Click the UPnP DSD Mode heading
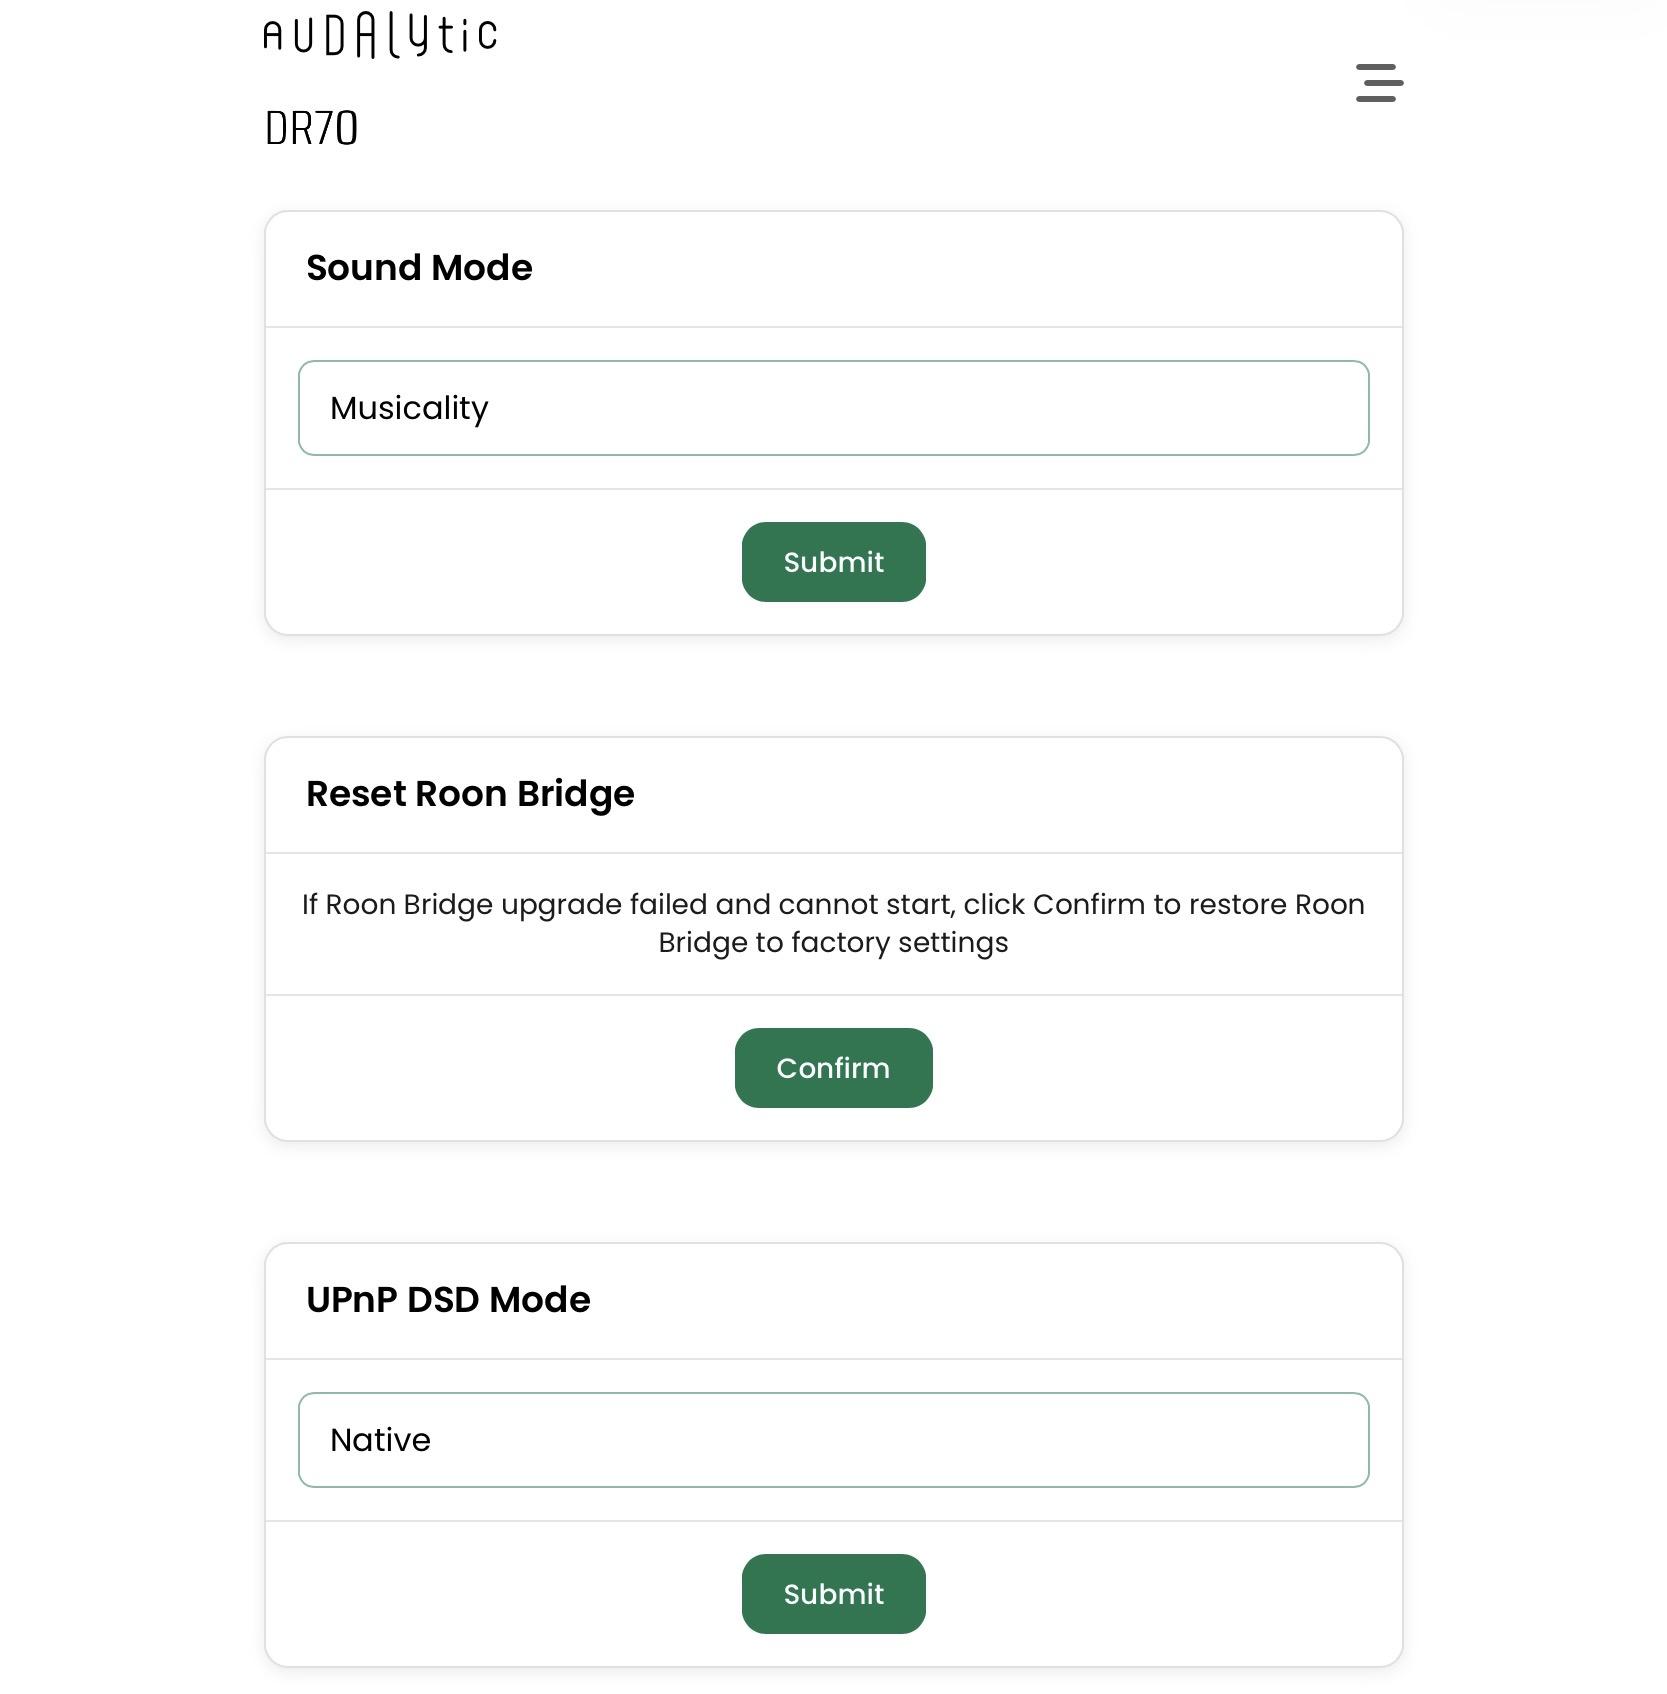Screen dimensions: 1667x1694 tap(448, 1300)
